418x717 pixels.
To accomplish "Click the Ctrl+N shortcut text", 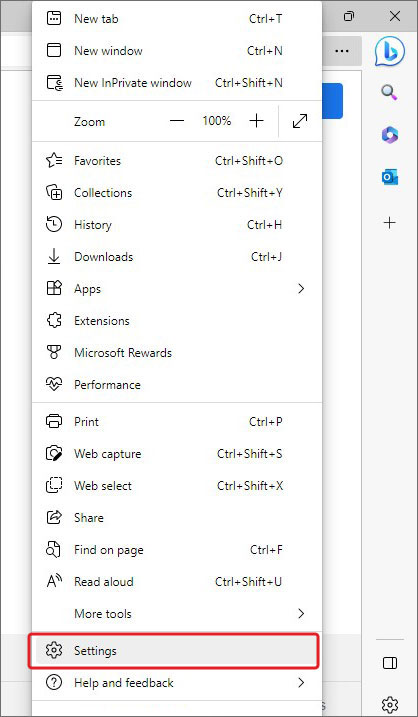I will [x=265, y=51].
